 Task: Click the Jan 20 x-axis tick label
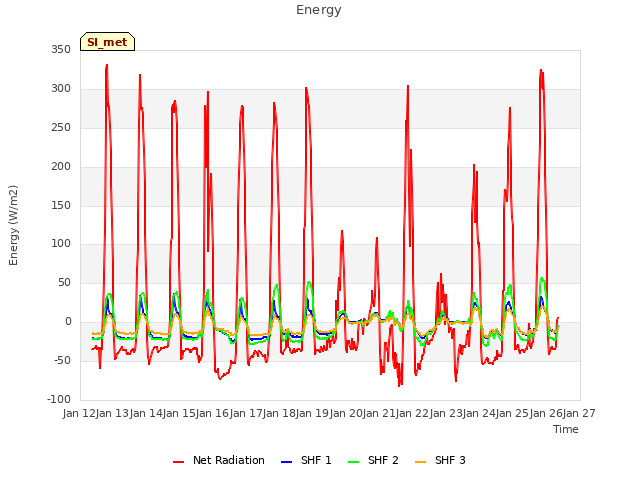[346, 413]
